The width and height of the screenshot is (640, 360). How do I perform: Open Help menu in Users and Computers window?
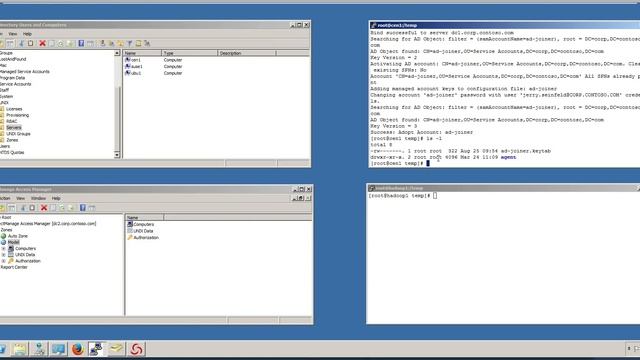click(27, 34)
